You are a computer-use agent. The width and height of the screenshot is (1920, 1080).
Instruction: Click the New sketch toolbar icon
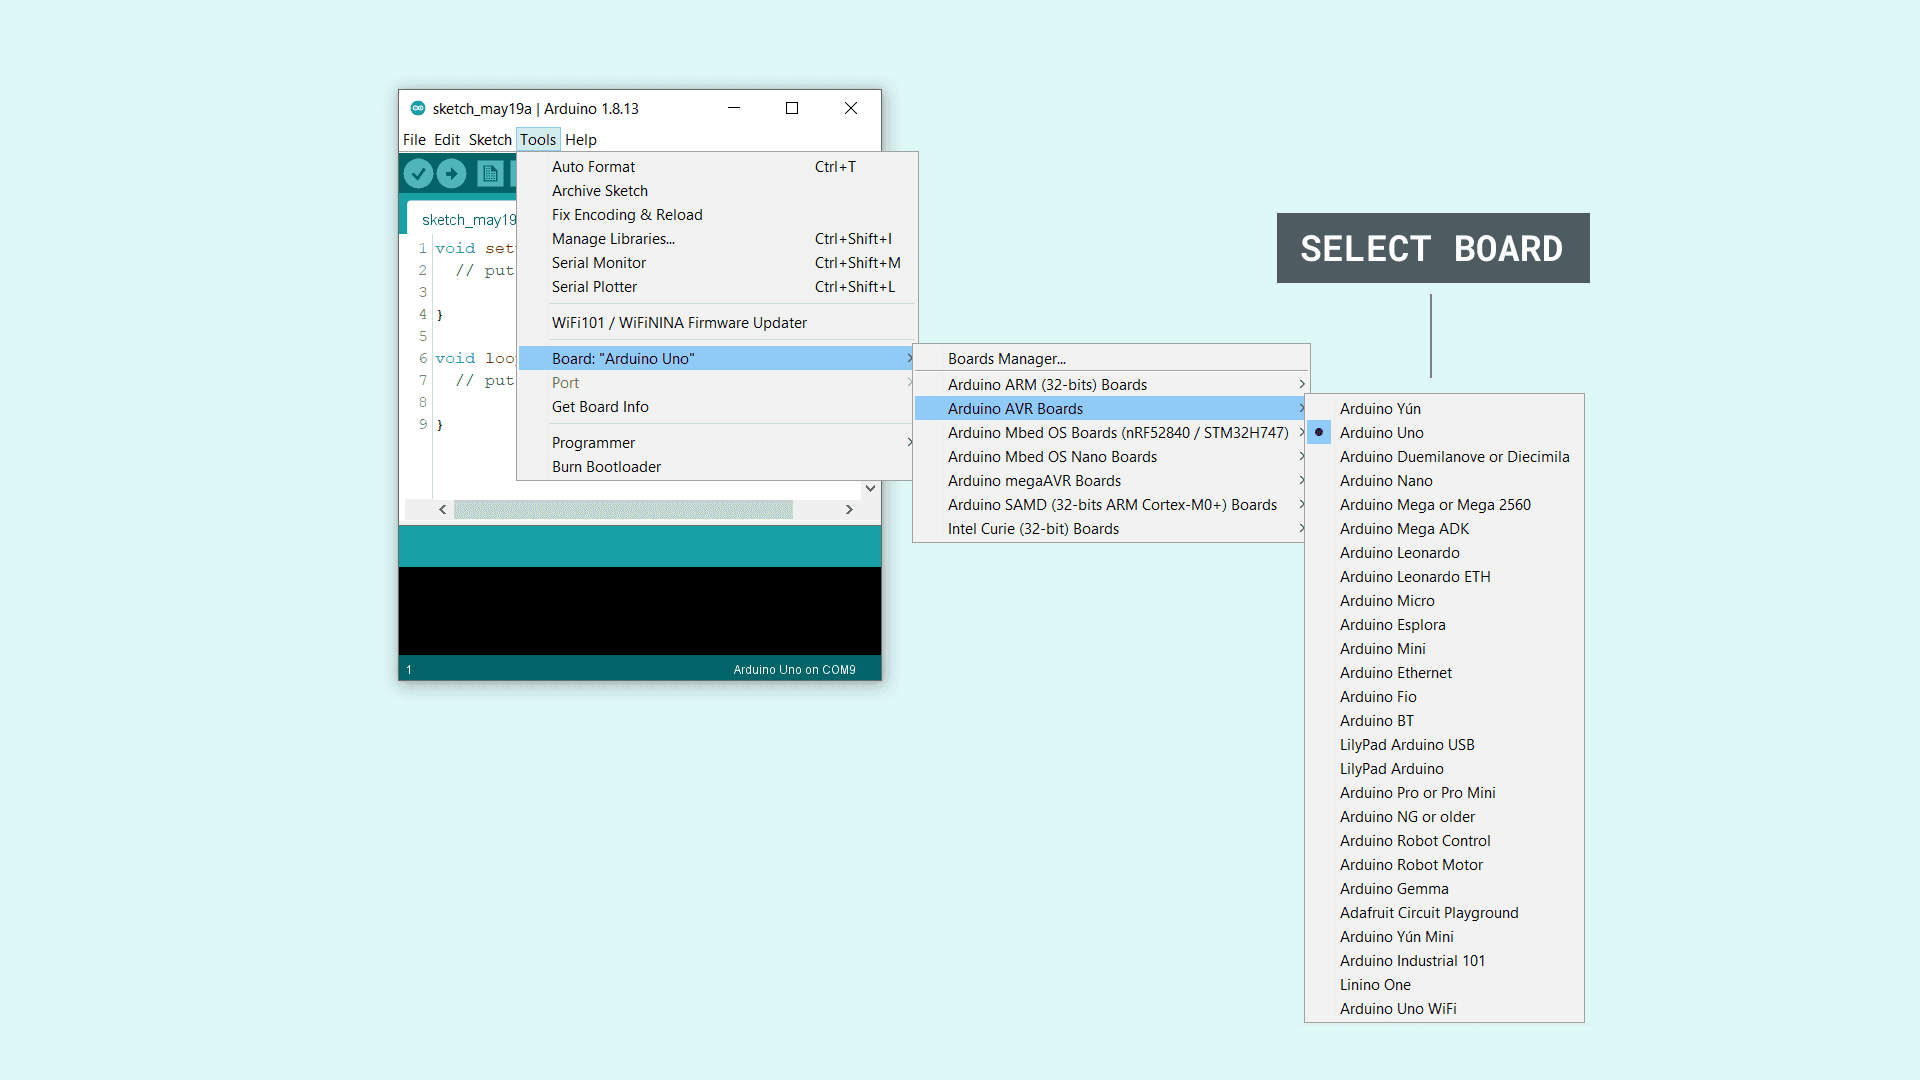[490, 174]
